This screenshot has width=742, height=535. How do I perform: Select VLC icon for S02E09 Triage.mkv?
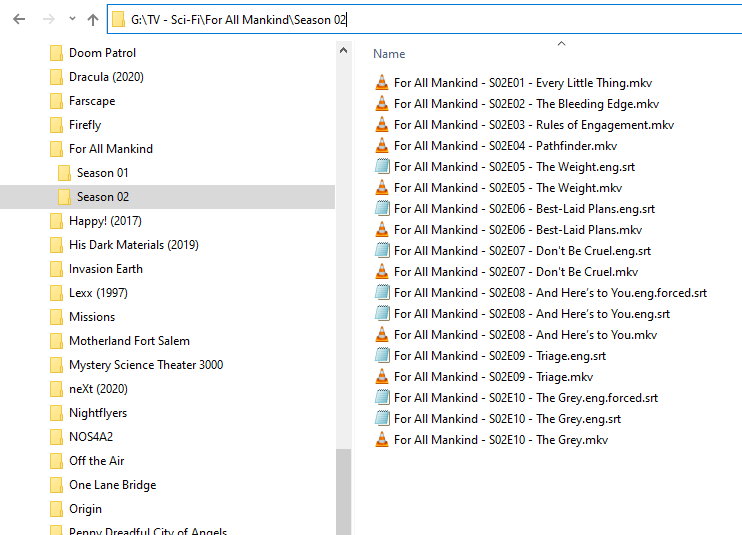[x=382, y=377]
